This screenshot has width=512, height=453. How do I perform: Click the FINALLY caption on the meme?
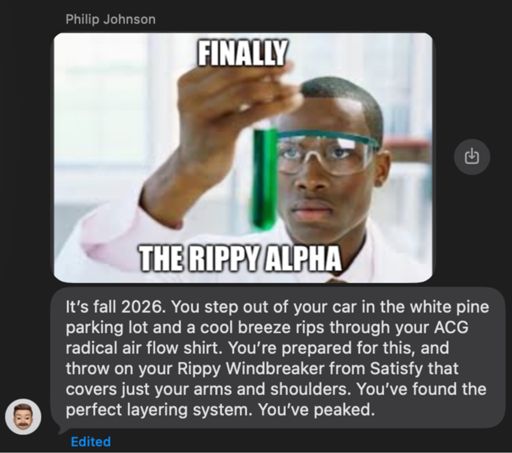tap(243, 53)
